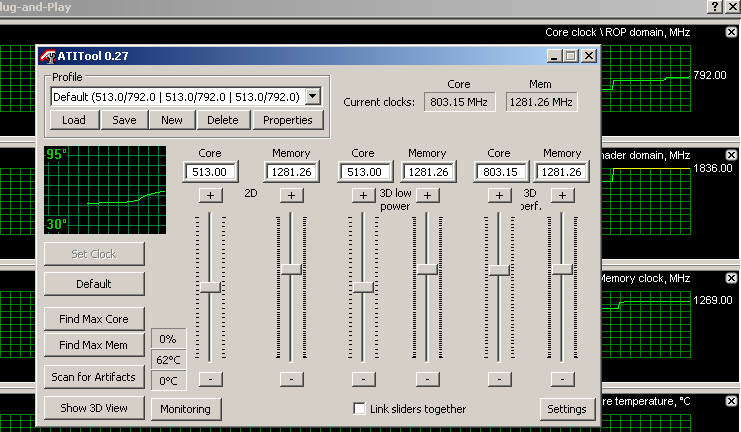Screen dimensions: 741x432
Task: Click the Profile combo box text
Action: (x=177, y=96)
